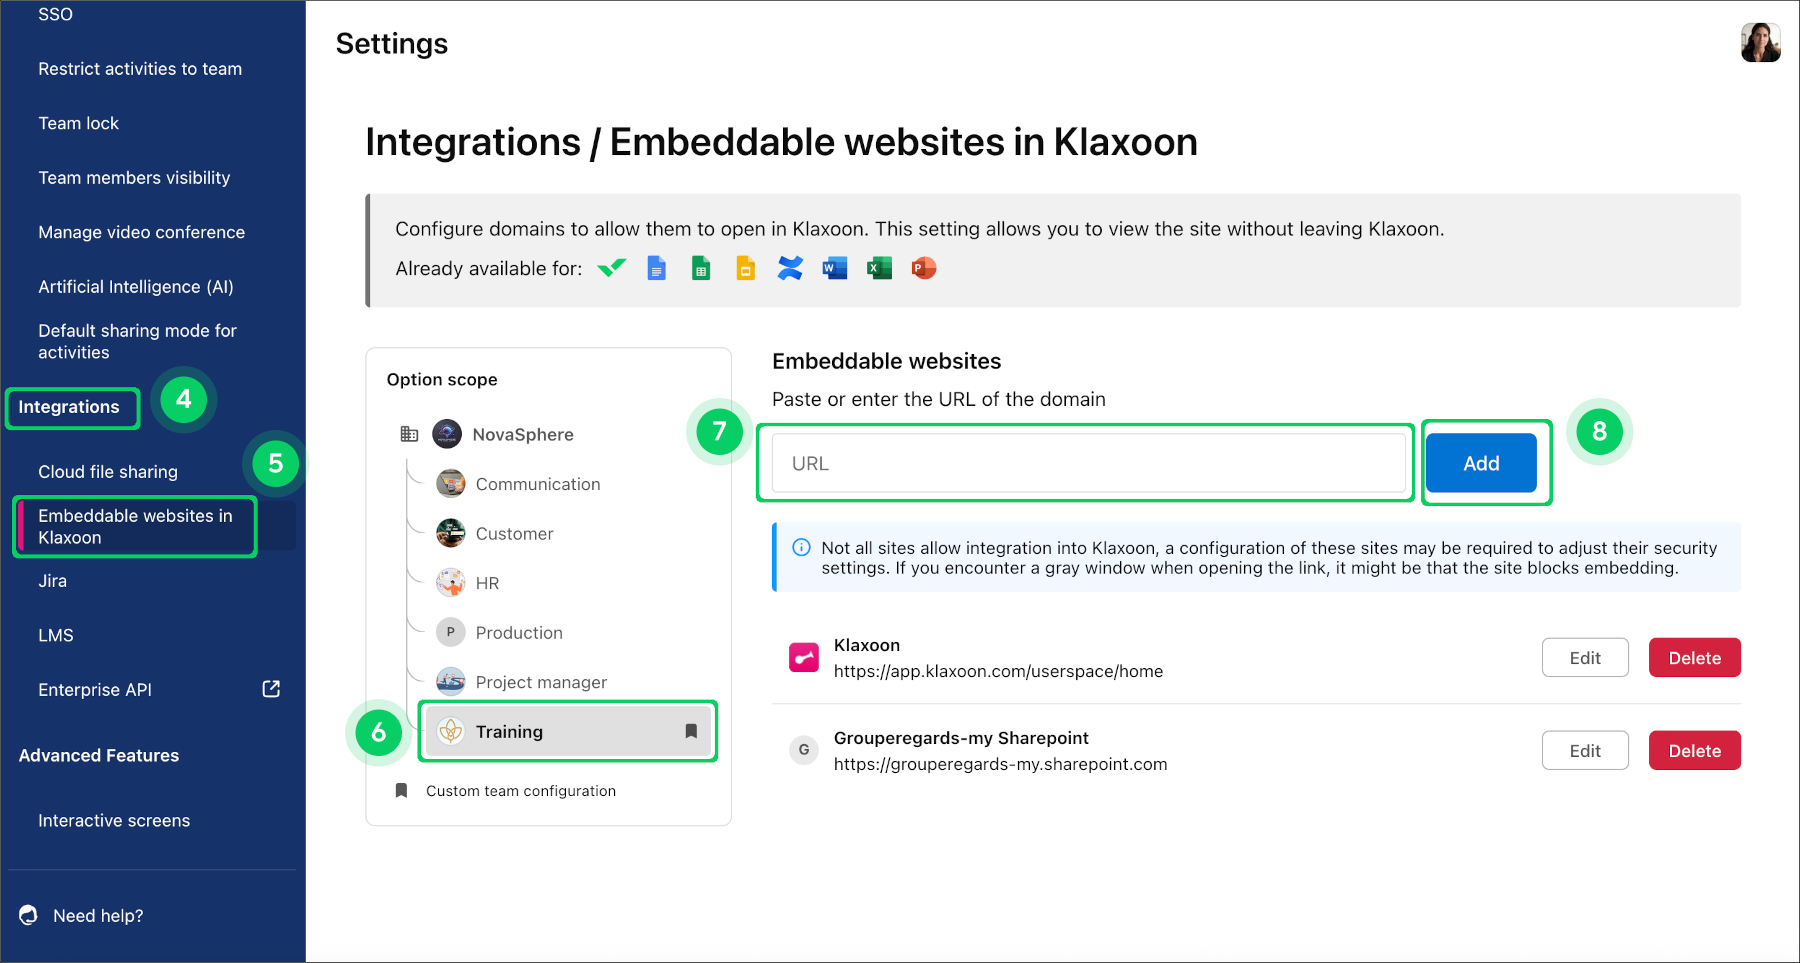This screenshot has height=963, width=1800.
Task: Select the Microsoft Word icon
Action: tap(834, 268)
